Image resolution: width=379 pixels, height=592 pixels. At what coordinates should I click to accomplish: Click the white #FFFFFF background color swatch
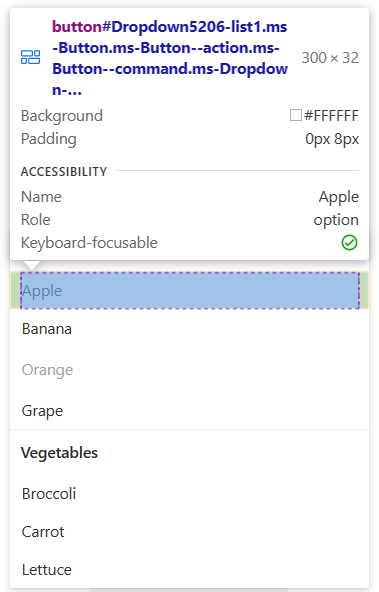[x=296, y=115]
